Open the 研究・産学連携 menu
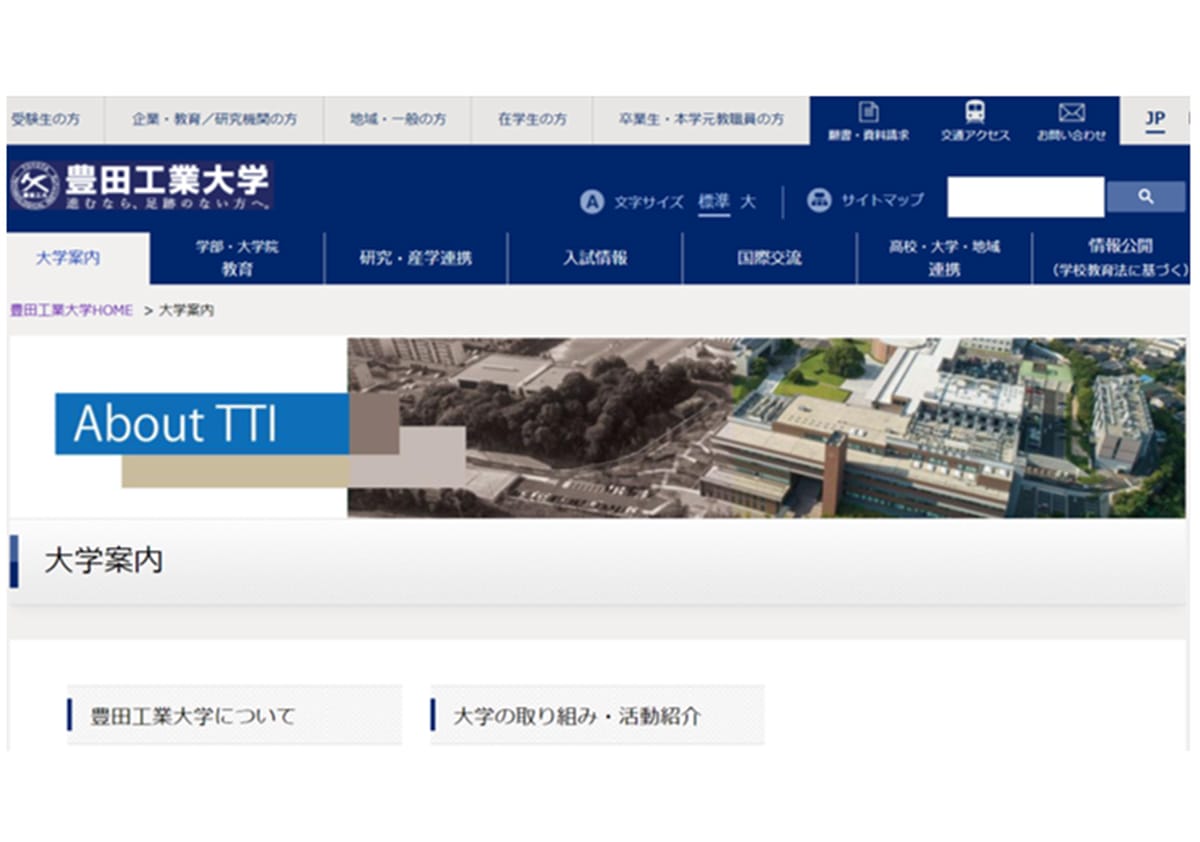 (x=416, y=258)
